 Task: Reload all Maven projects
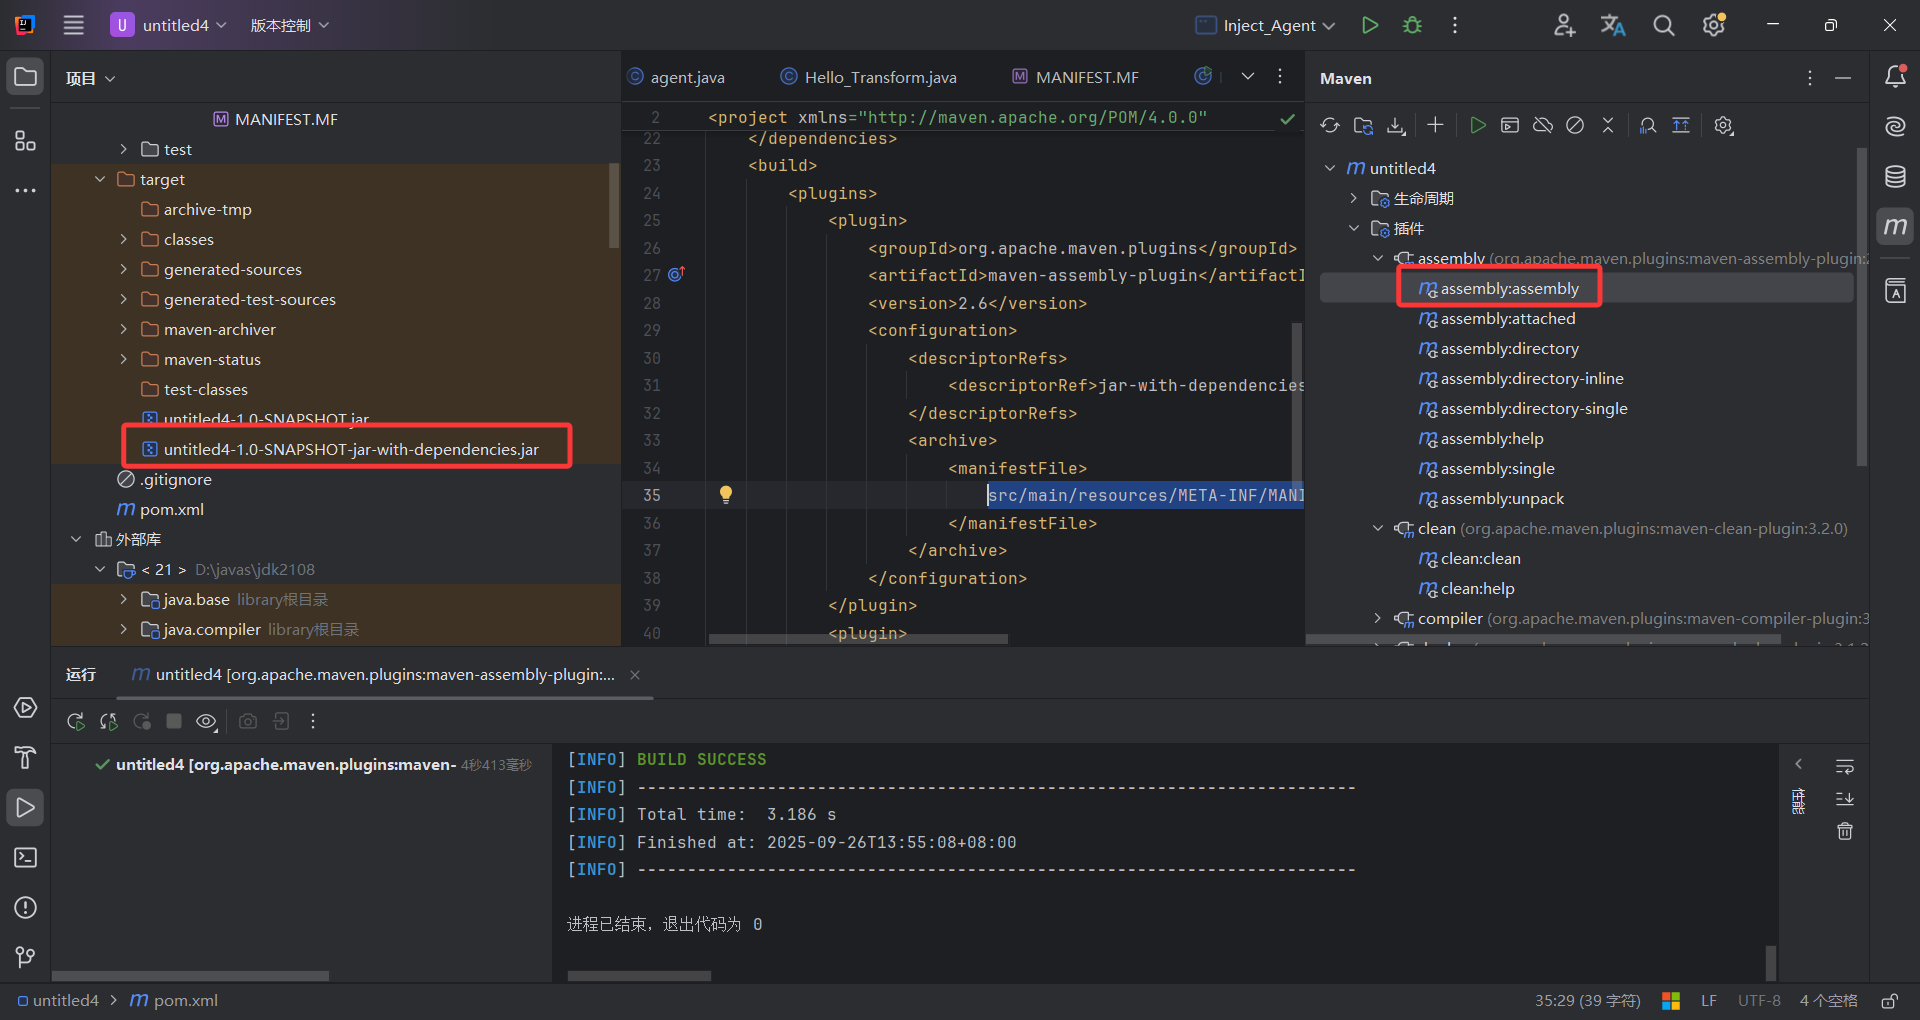pyautogui.click(x=1329, y=125)
